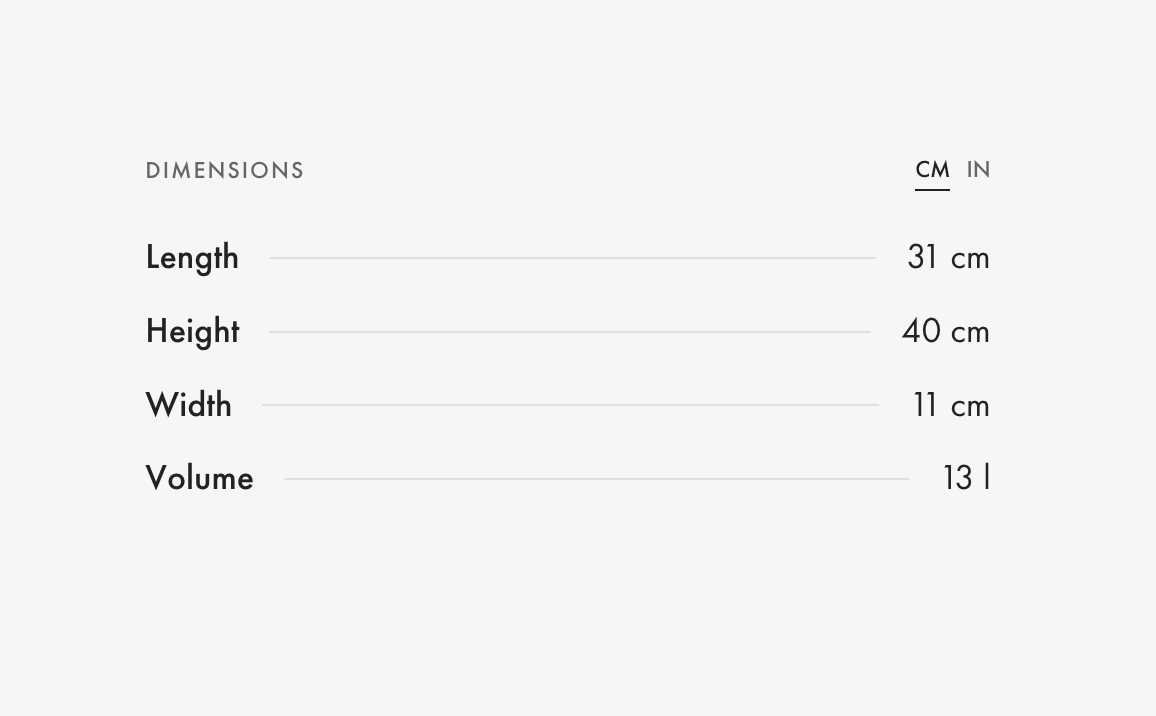Click the DIMENSIONS section heading

point(225,171)
